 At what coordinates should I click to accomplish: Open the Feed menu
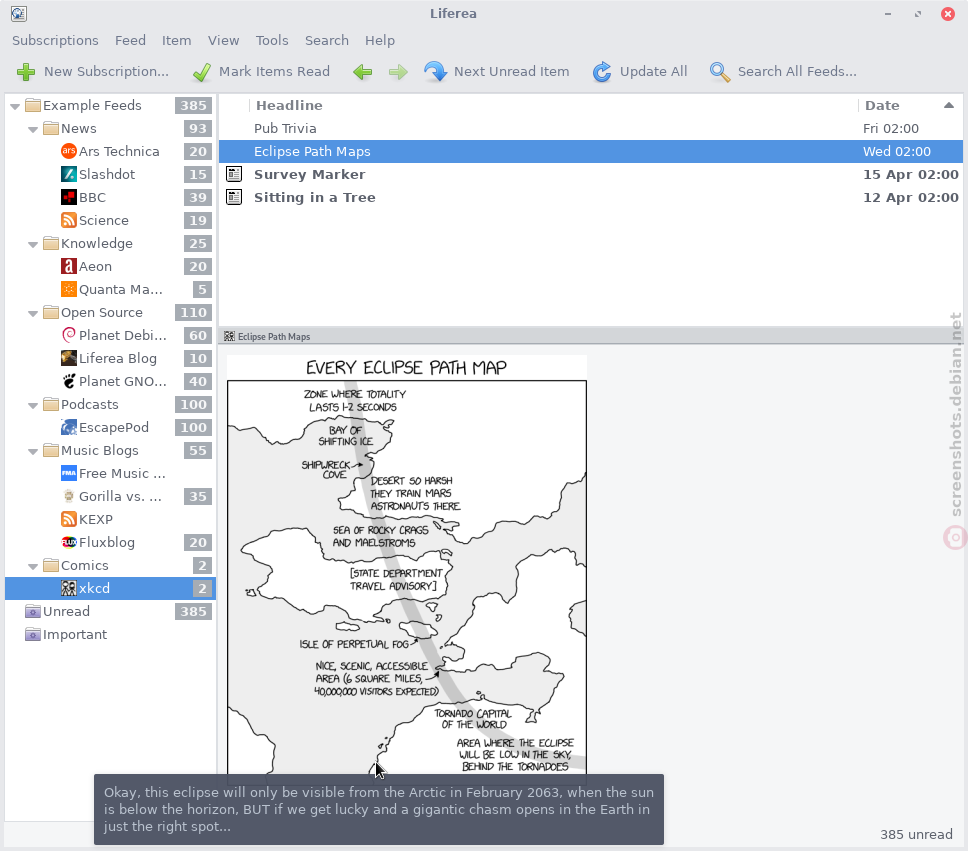130,40
